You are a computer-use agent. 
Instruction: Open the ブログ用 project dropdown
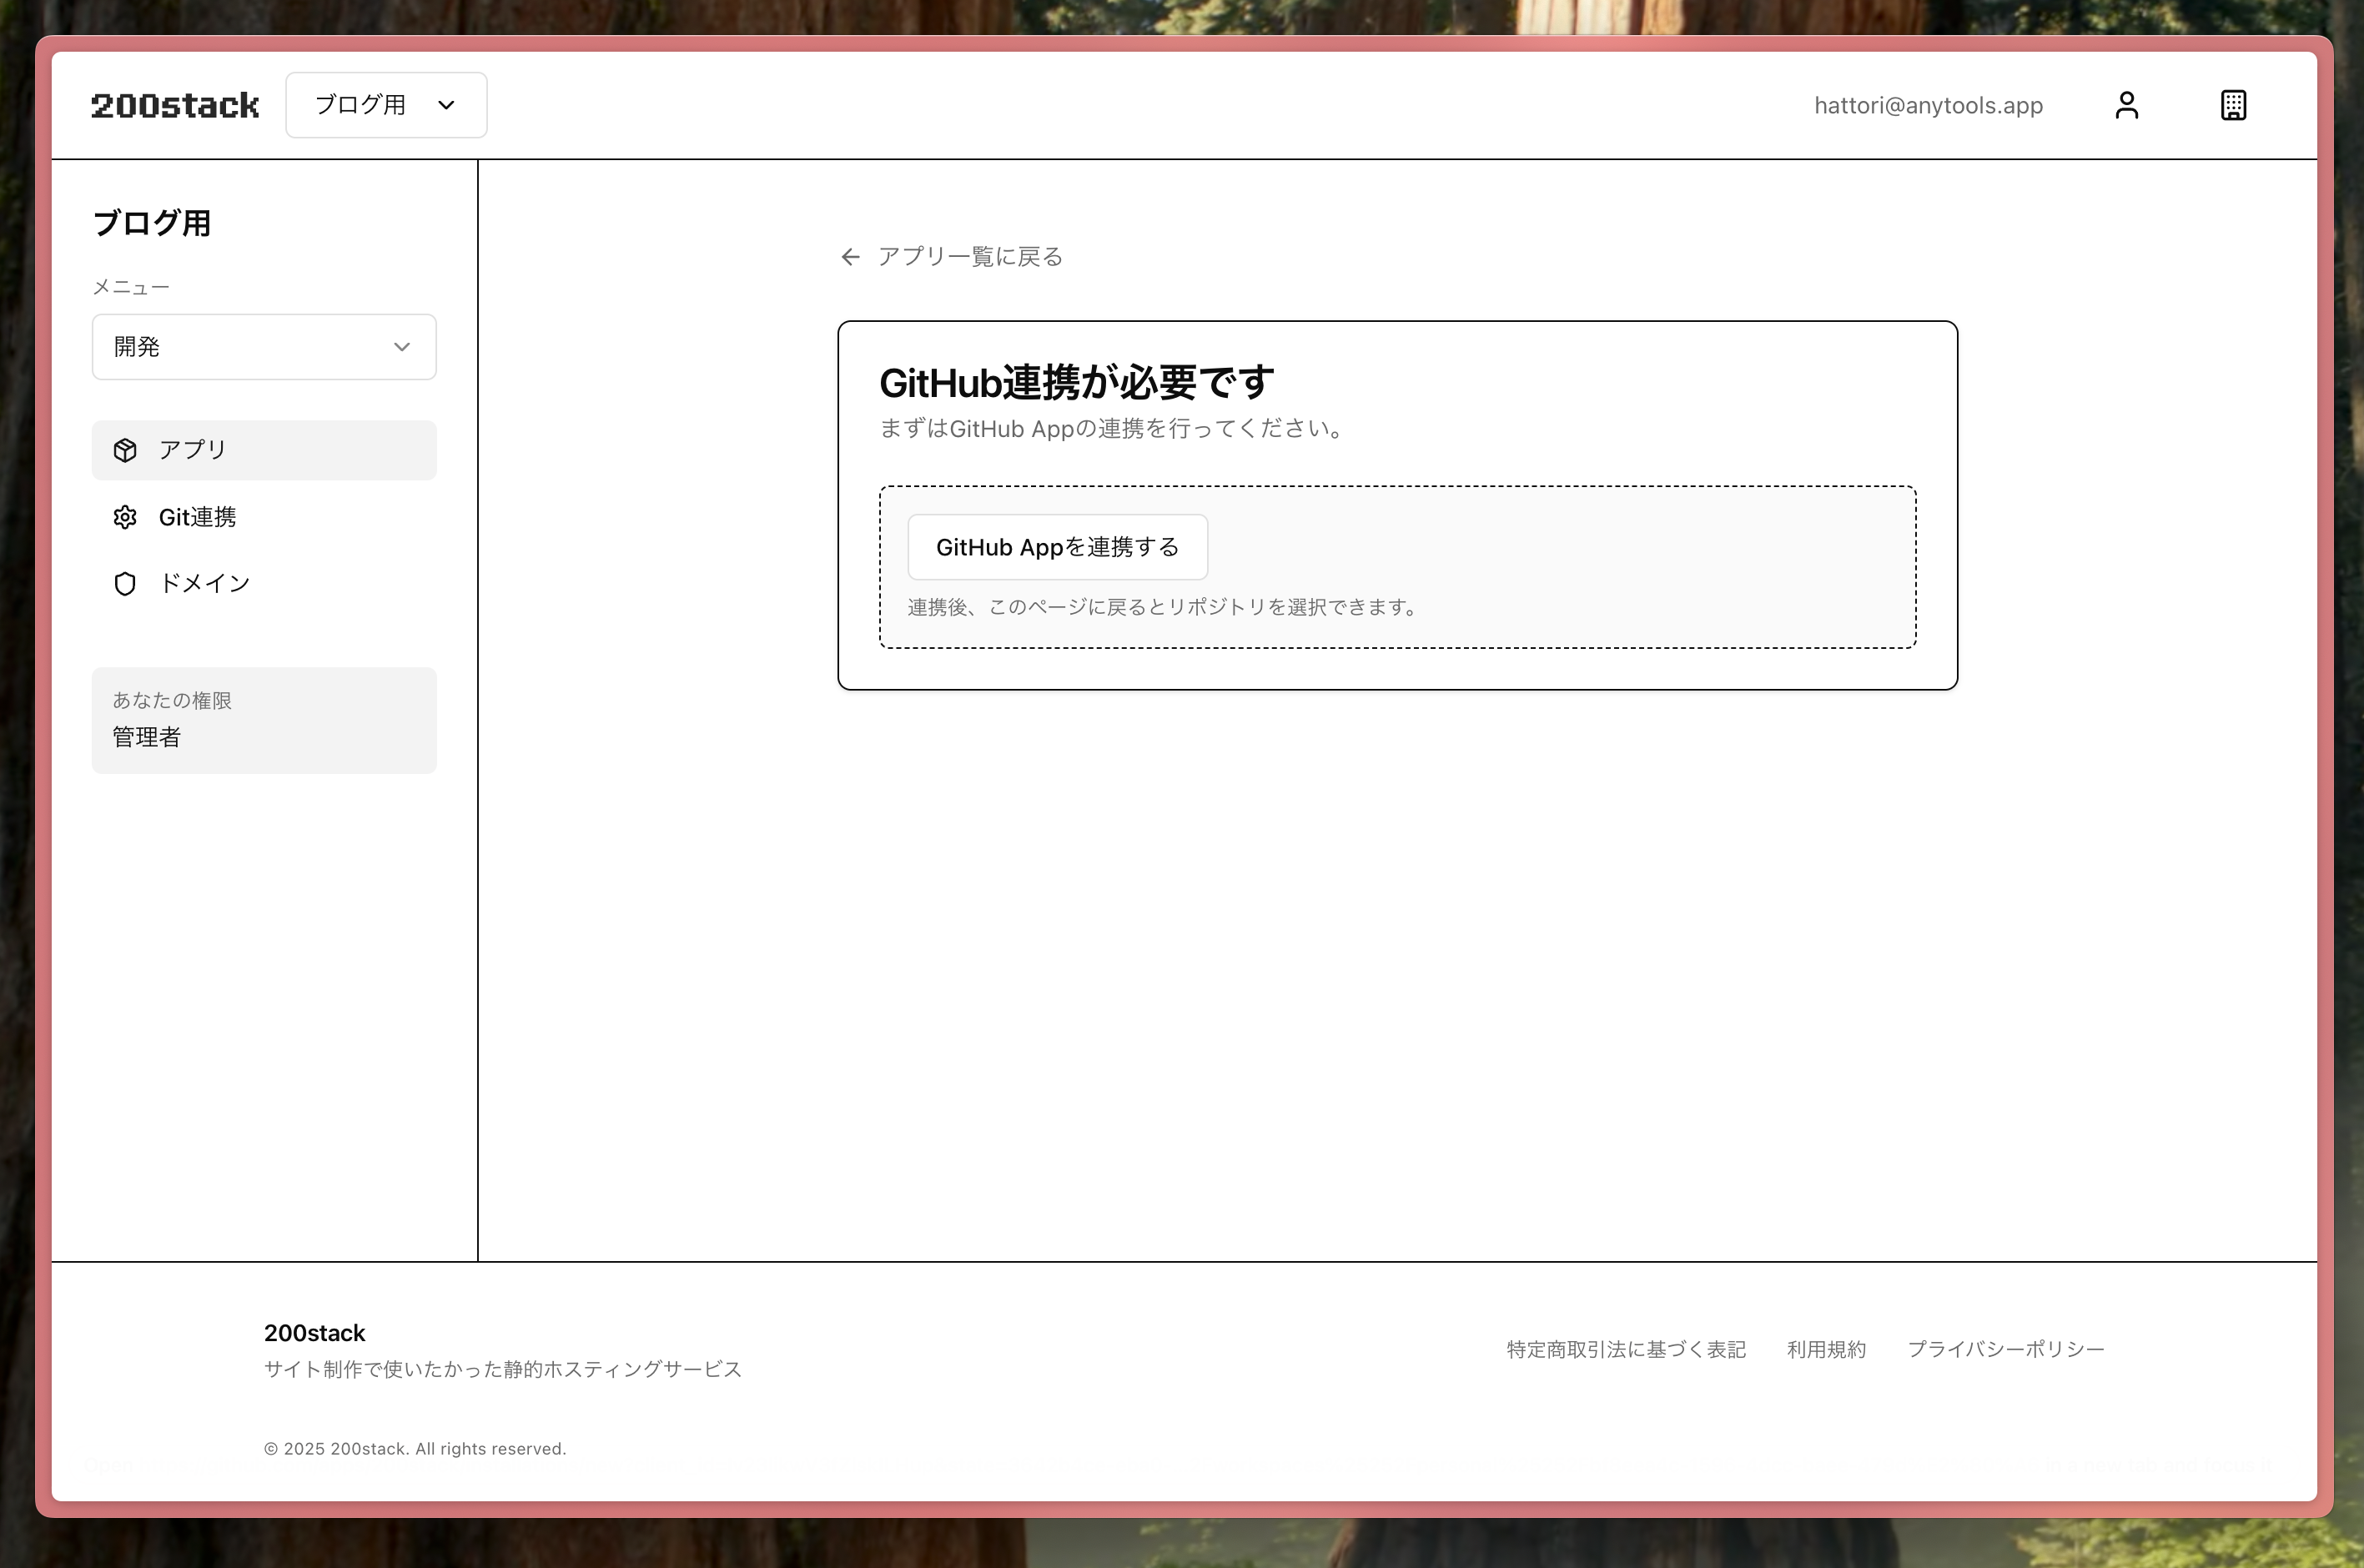pos(386,105)
